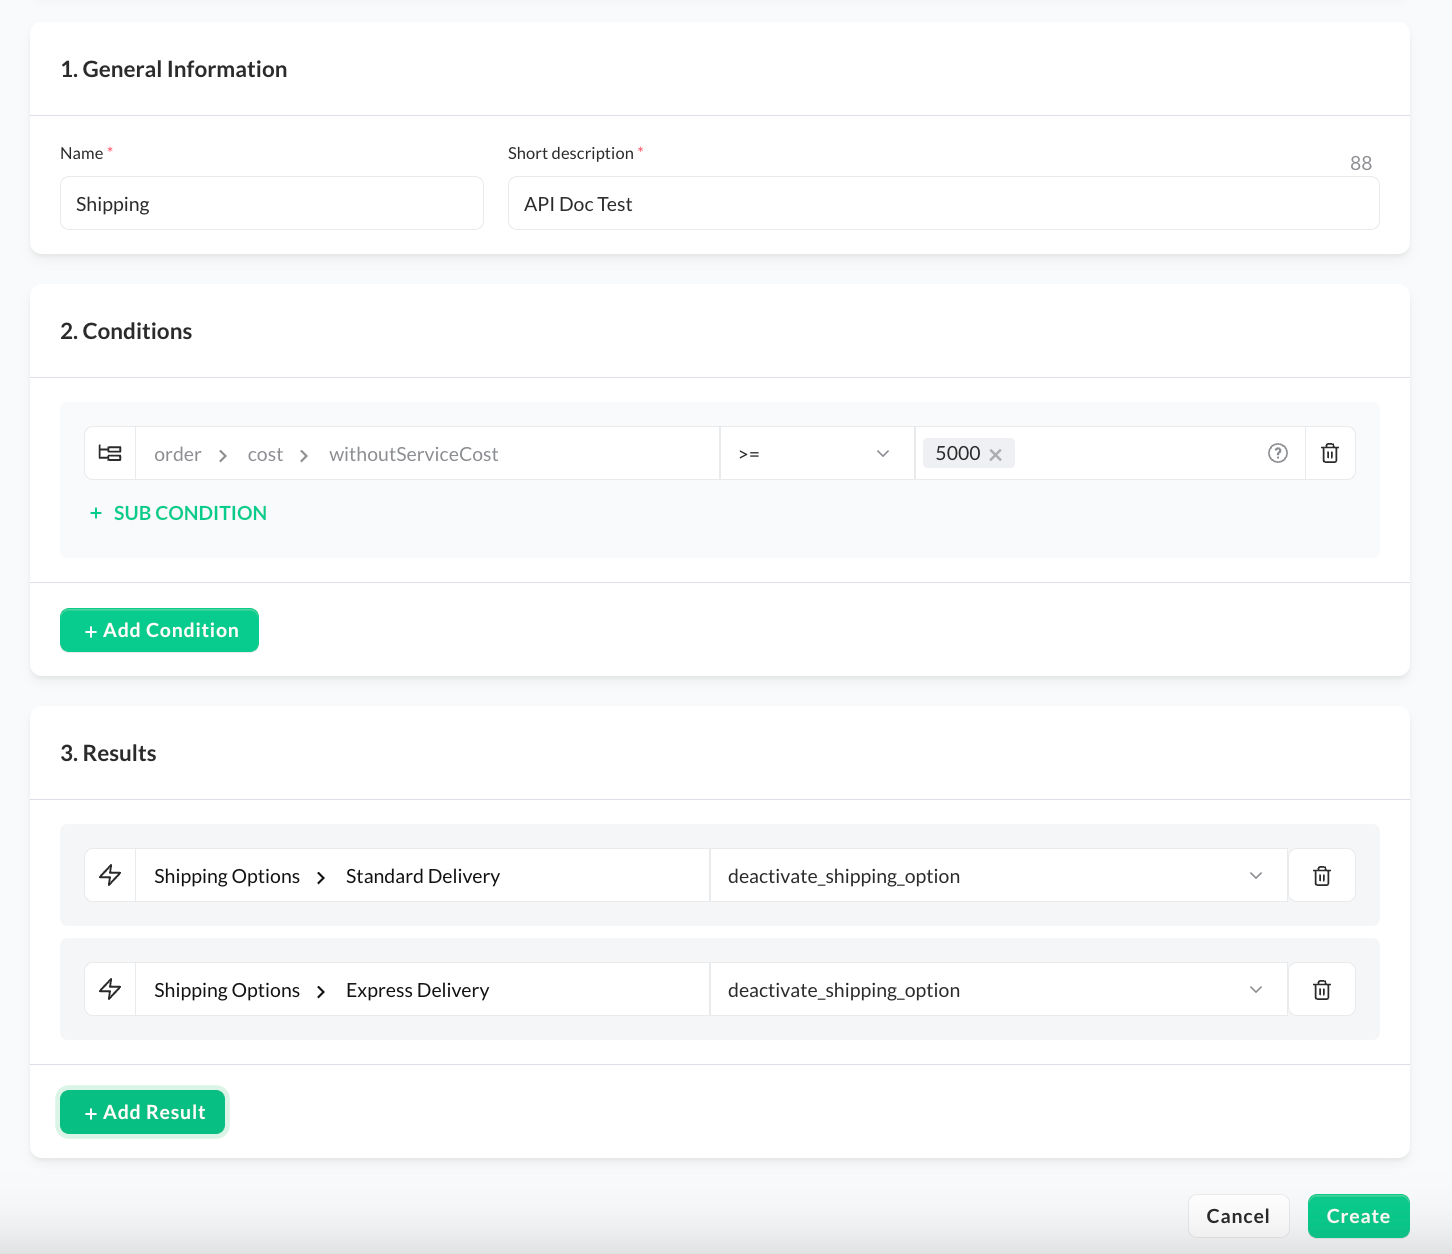Remove the 5000 value tag

pyautogui.click(x=995, y=455)
